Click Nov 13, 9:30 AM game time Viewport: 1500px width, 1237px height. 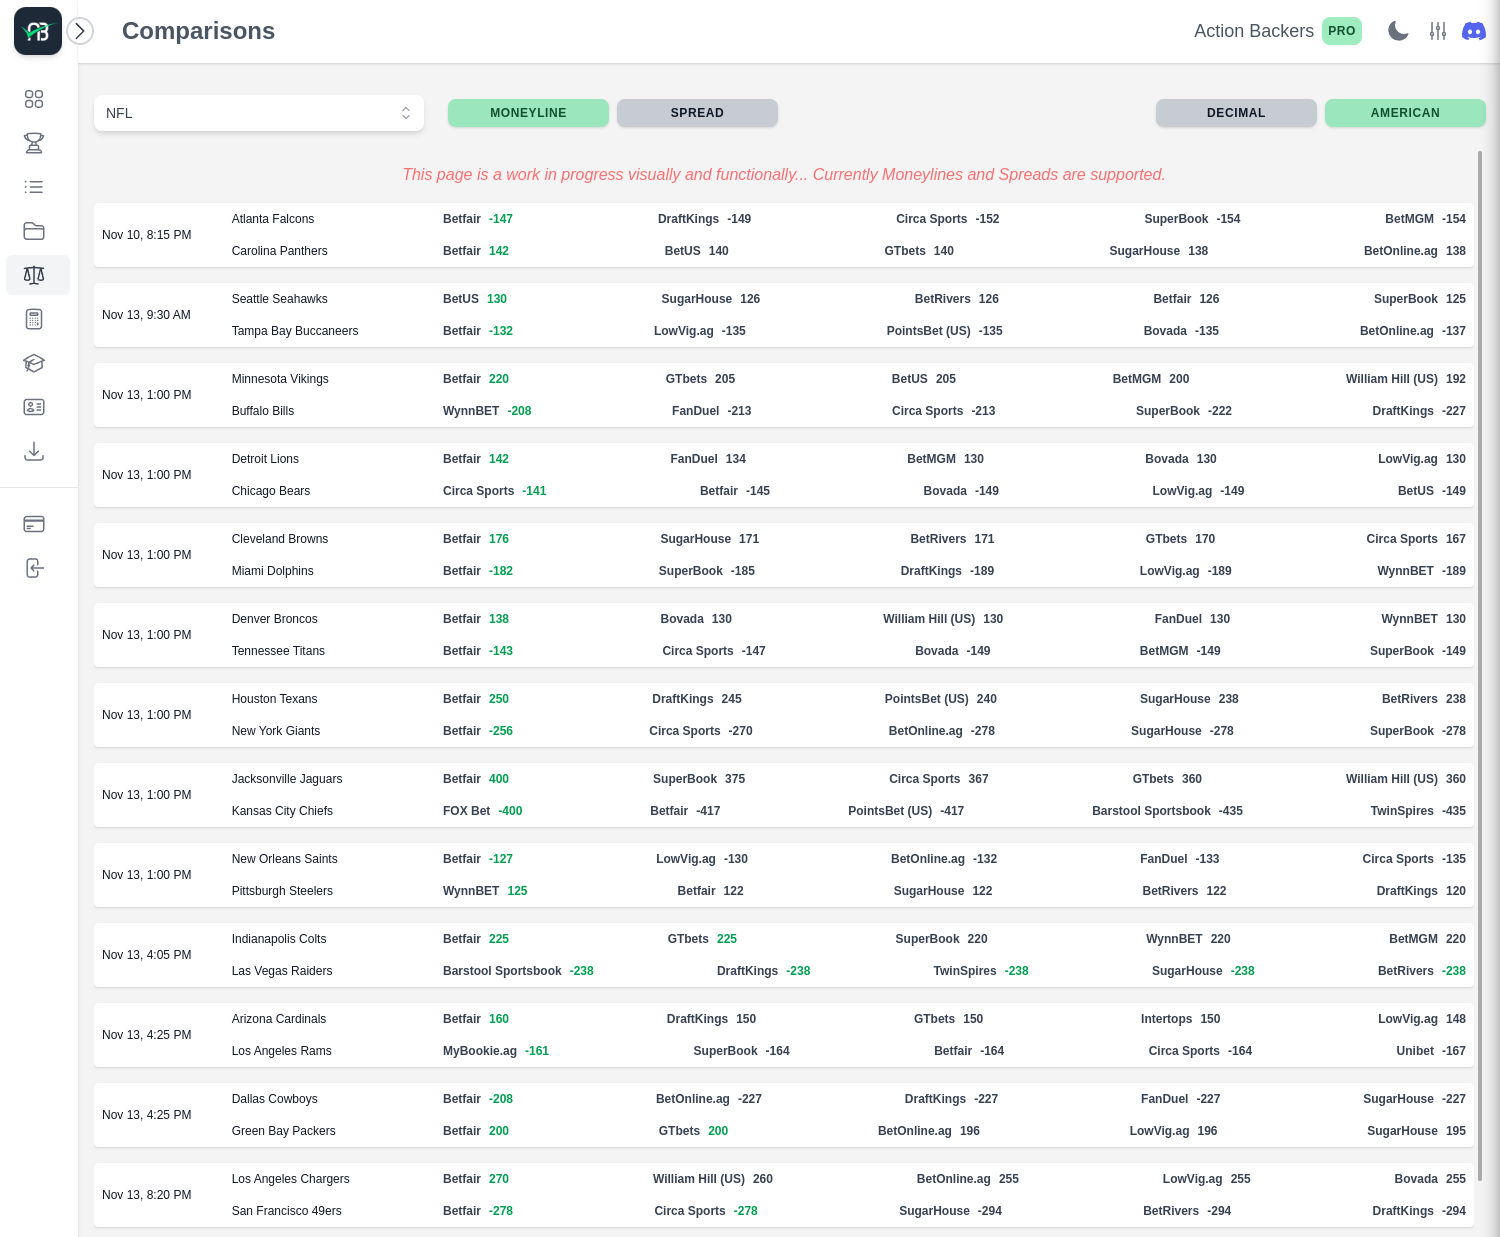pos(146,315)
